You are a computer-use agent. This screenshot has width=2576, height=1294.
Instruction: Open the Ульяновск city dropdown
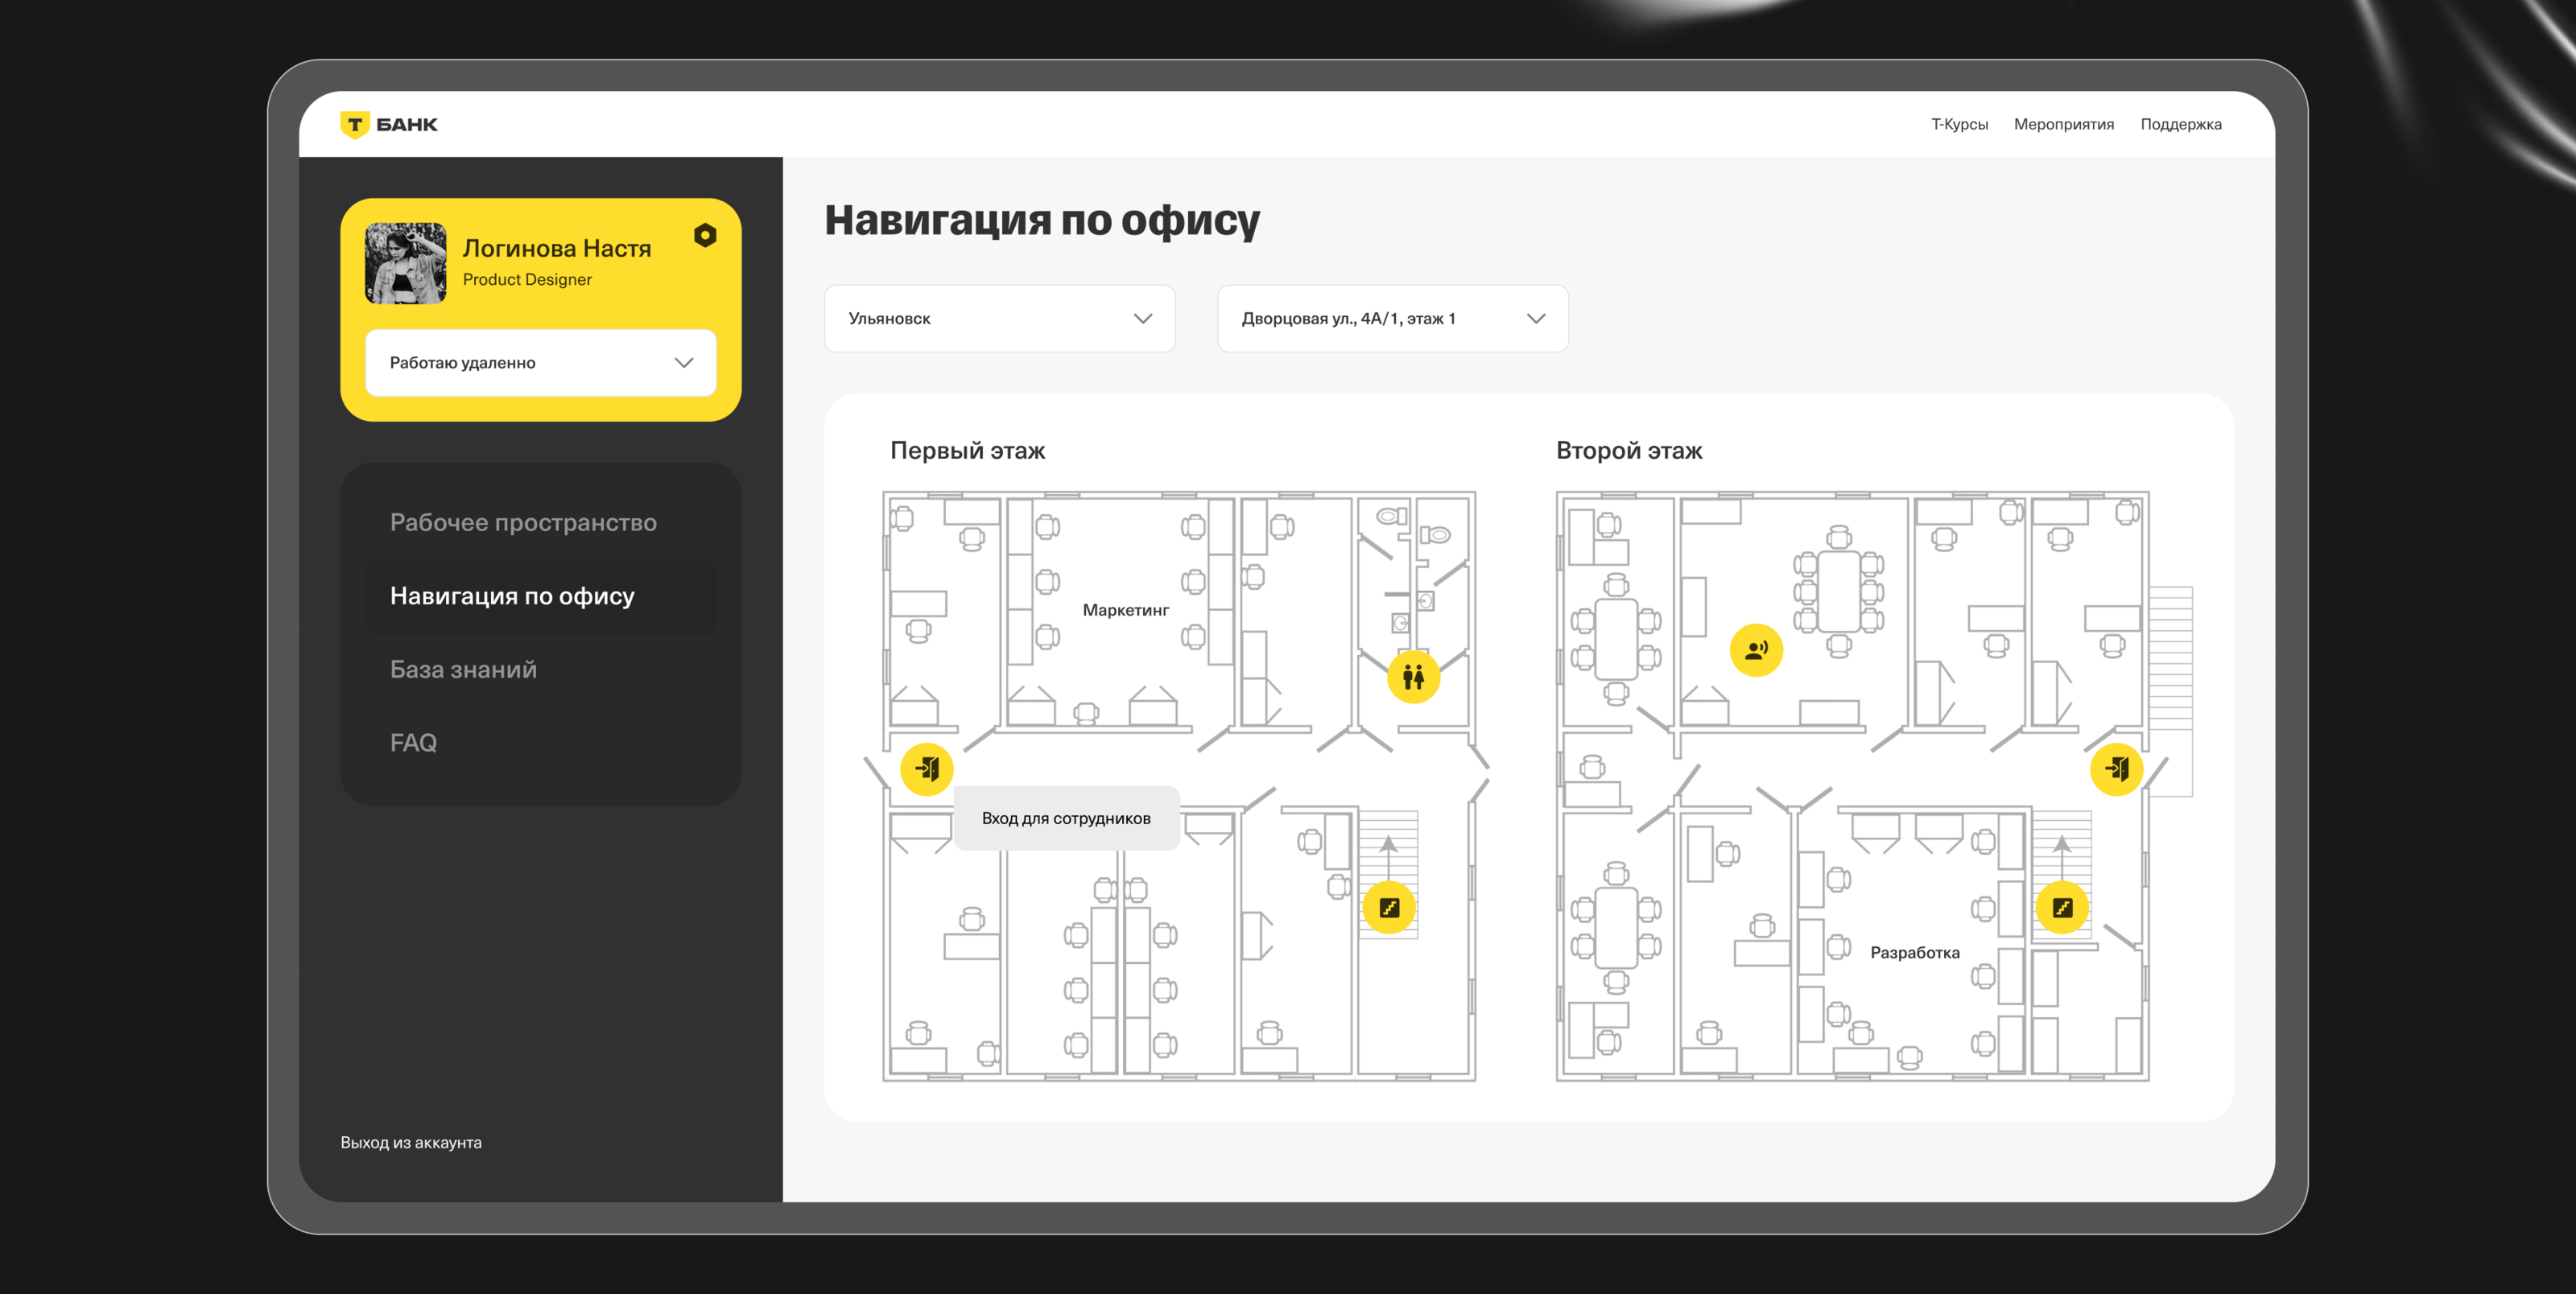(999, 318)
